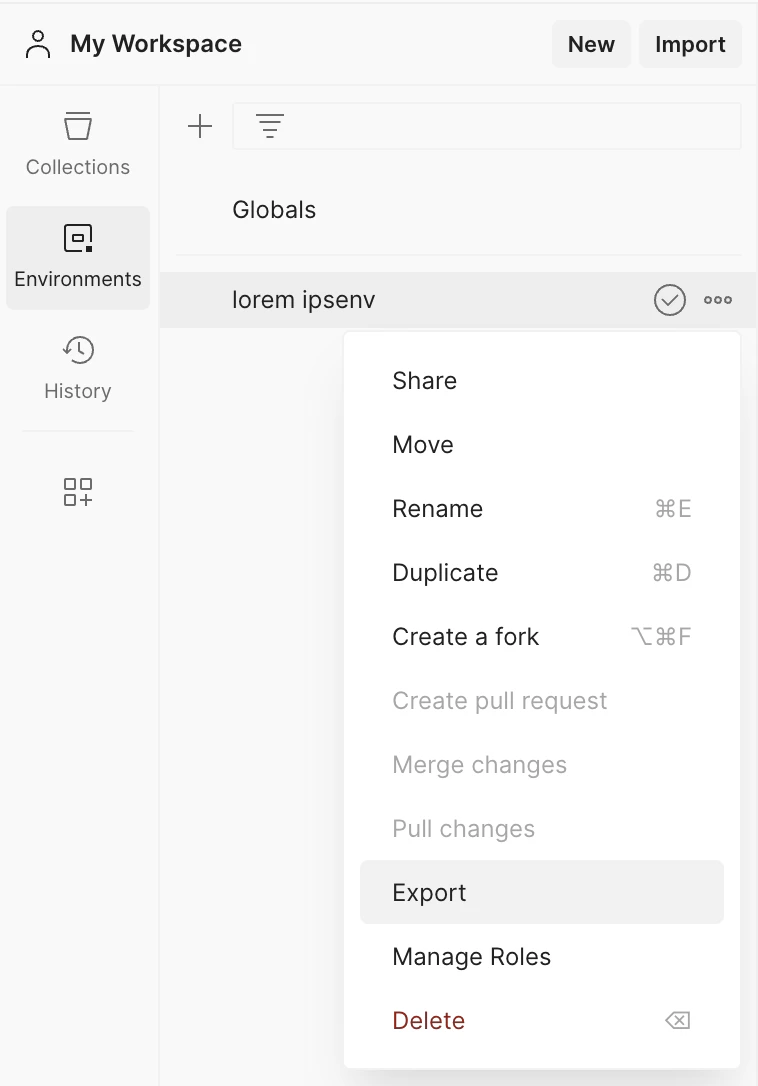
Task: Click the New button
Action: coord(591,44)
